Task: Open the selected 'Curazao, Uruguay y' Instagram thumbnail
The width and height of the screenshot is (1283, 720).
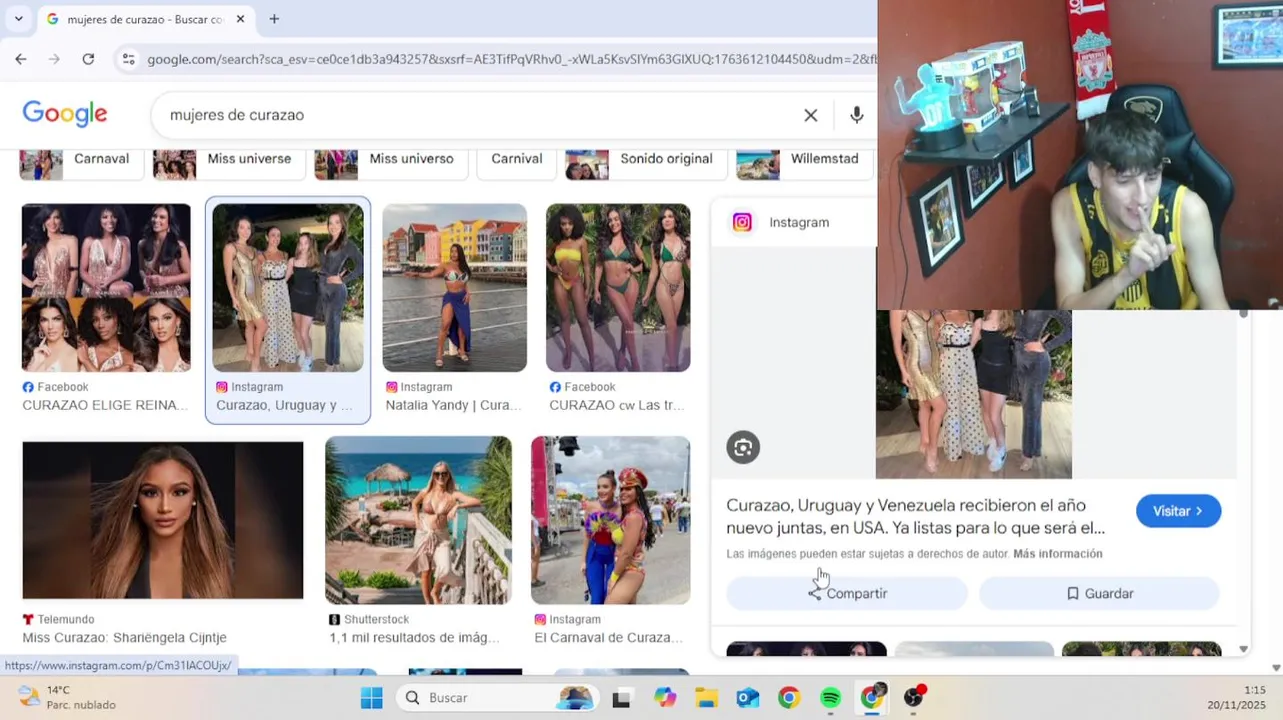Action: point(288,288)
